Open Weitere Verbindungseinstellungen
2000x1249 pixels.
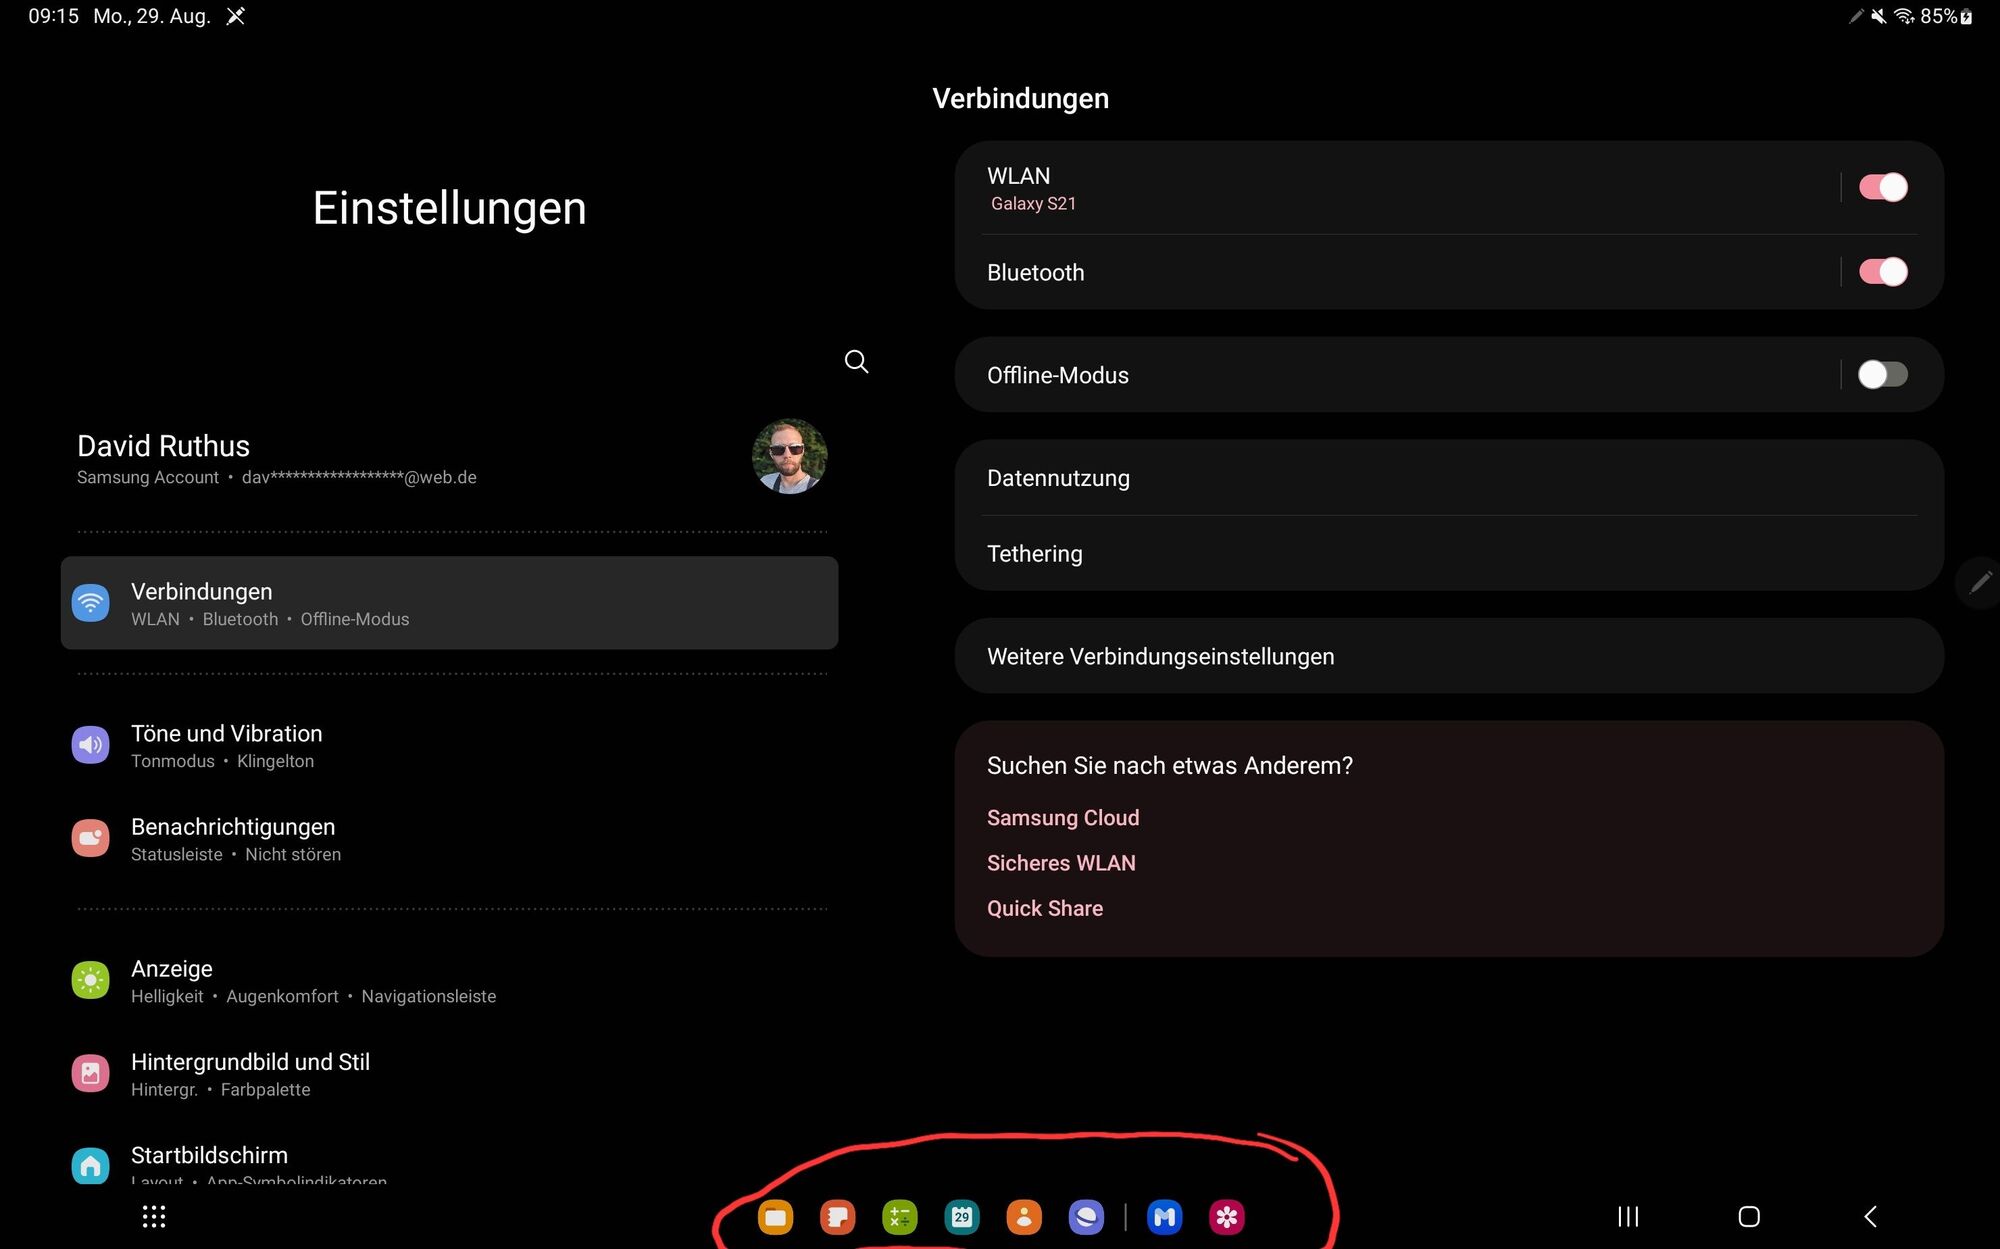pos(1449,656)
